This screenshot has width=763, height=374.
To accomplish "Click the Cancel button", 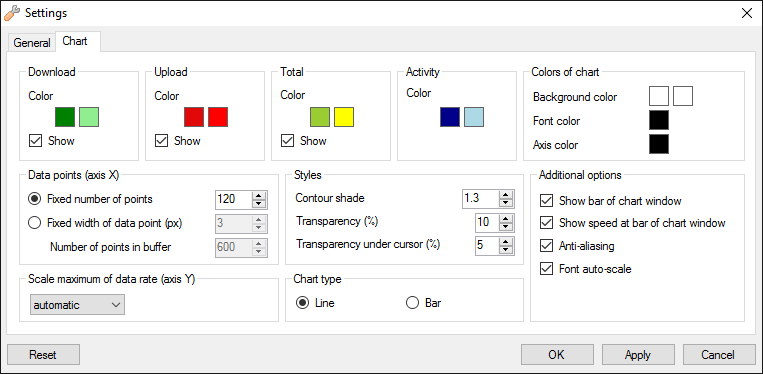I will [719, 355].
